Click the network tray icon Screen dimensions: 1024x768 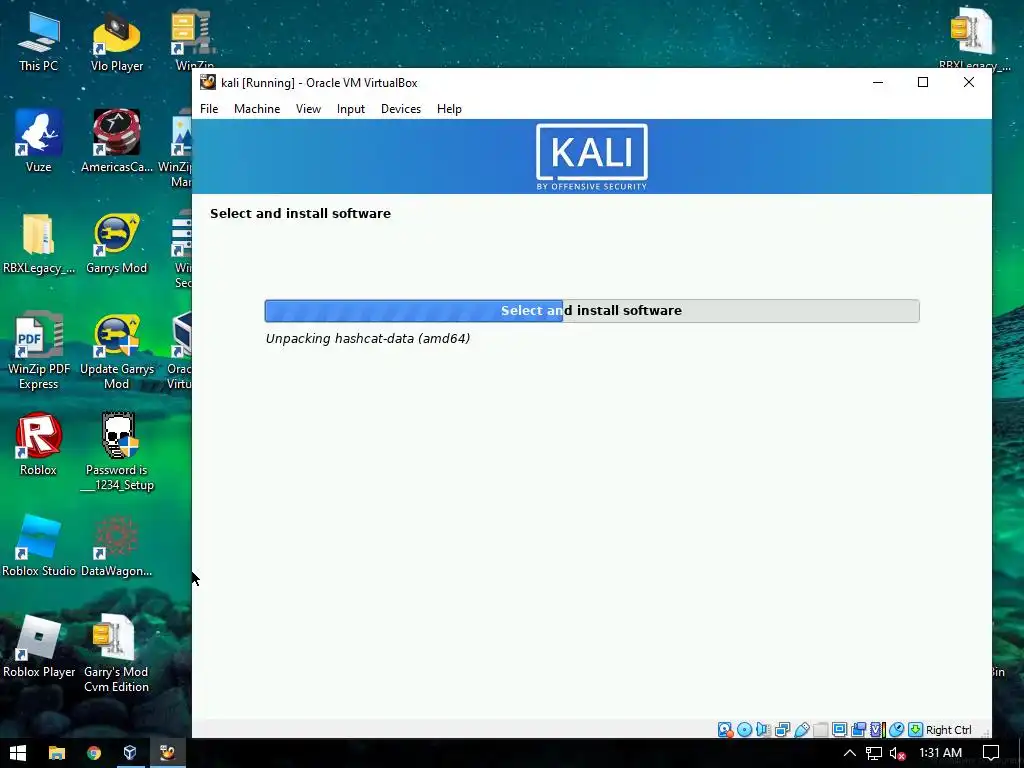pos(874,753)
